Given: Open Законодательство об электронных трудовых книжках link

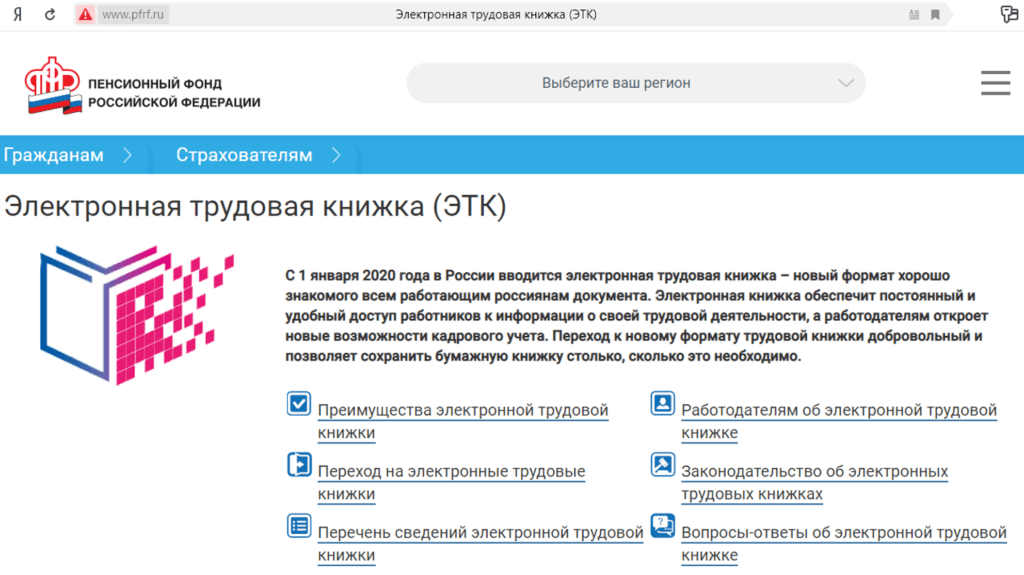Looking at the screenshot, I should point(814,483).
